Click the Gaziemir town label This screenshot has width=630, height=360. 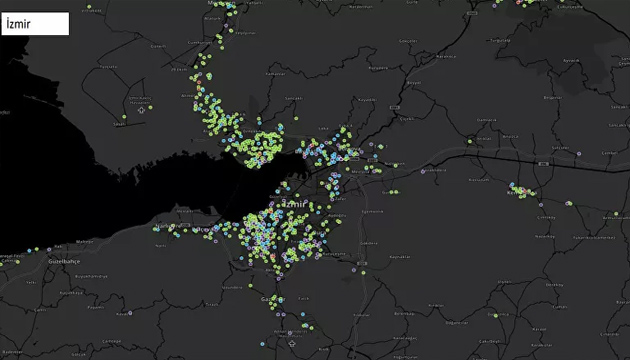tap(273, 300)
